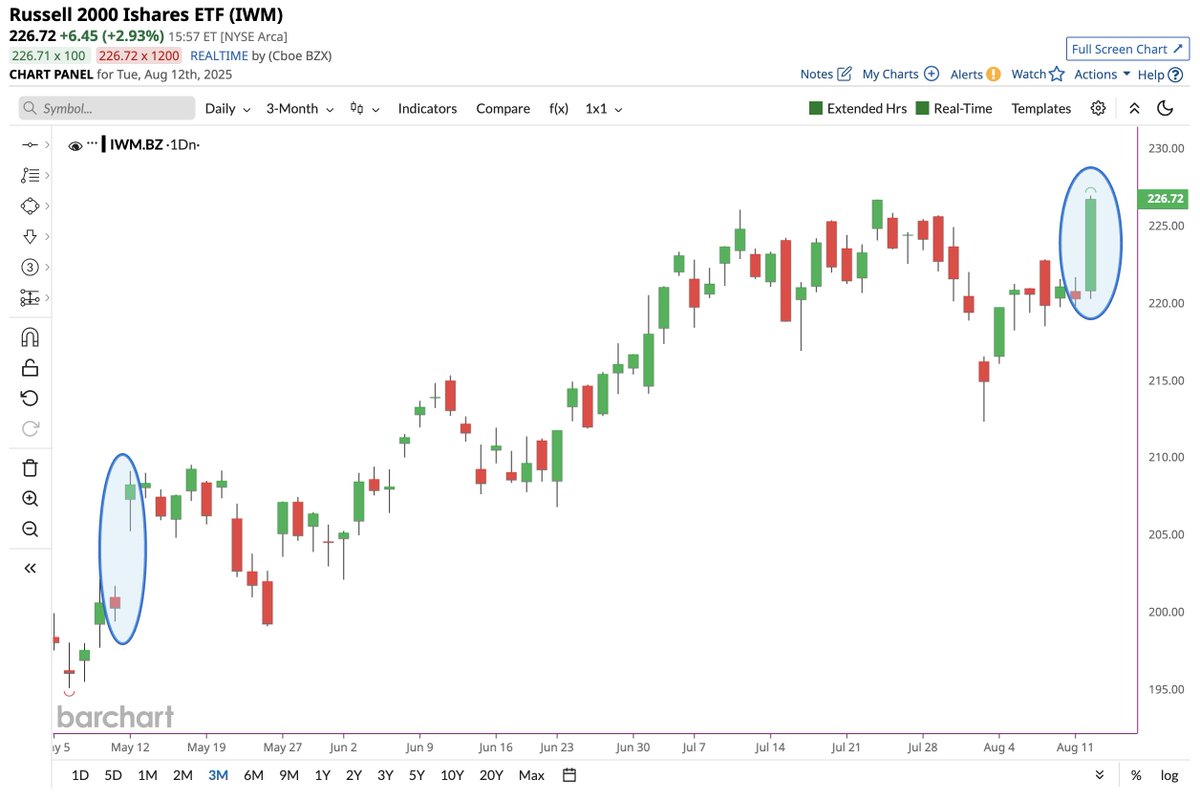Open the candlestick chart type dropdown
Viewport: 1200px width, 802px height.
point(365,108)
